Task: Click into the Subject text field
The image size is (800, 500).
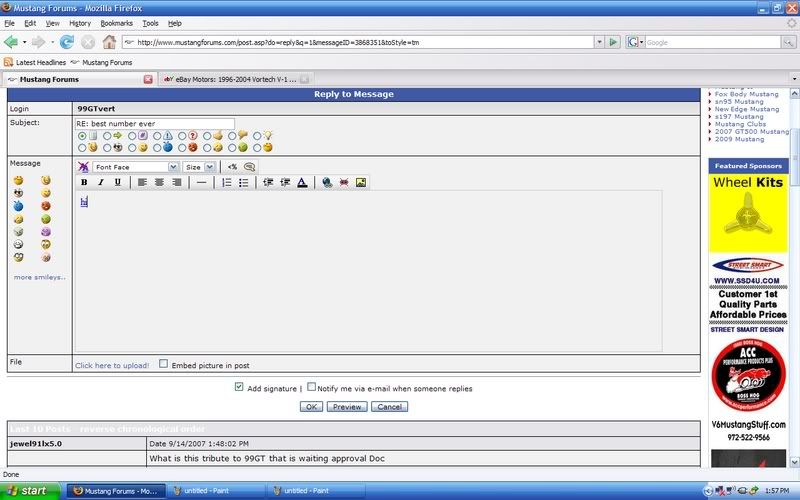Action: pyautogui.click(x=155, y=123)
